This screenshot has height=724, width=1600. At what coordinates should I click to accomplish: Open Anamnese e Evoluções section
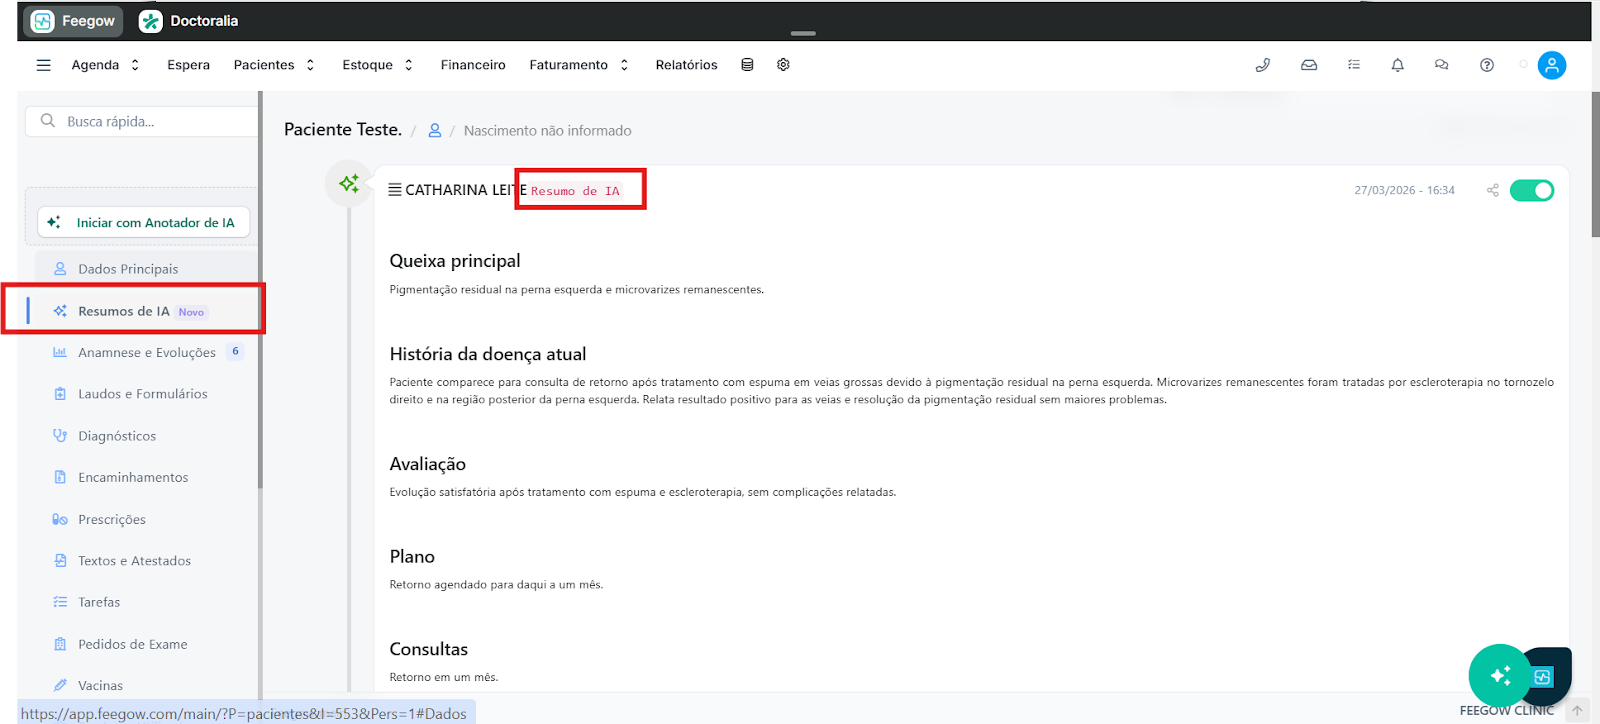tap(147, 352)
